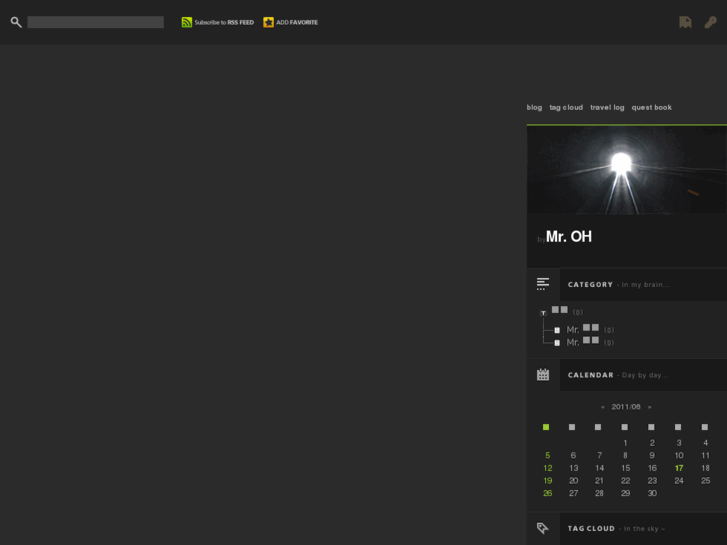Click the CATEGORY list icon
This screenshot has height=545, width=727.
(x=543, y=284)
